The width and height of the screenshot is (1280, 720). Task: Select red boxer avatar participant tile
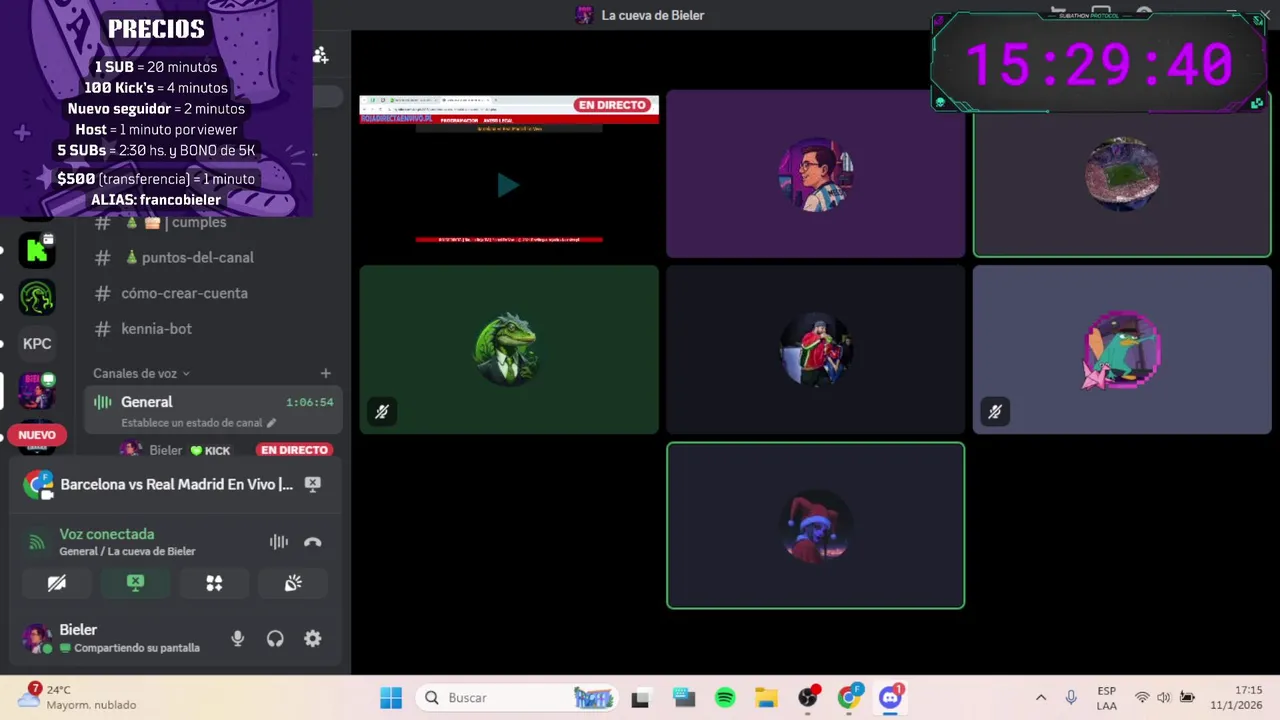[816, 349]
